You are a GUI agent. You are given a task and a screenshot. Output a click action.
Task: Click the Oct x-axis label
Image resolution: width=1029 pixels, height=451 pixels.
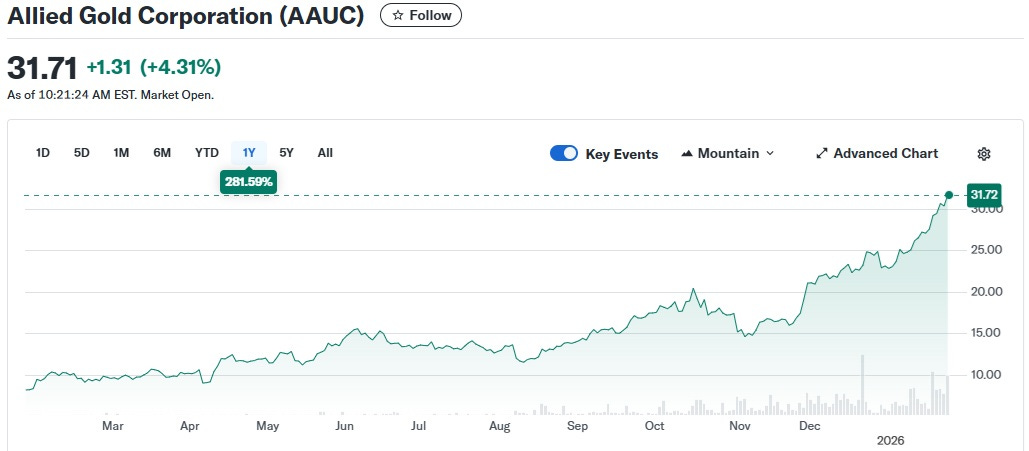pyautogui.click(x=655, y=426)
